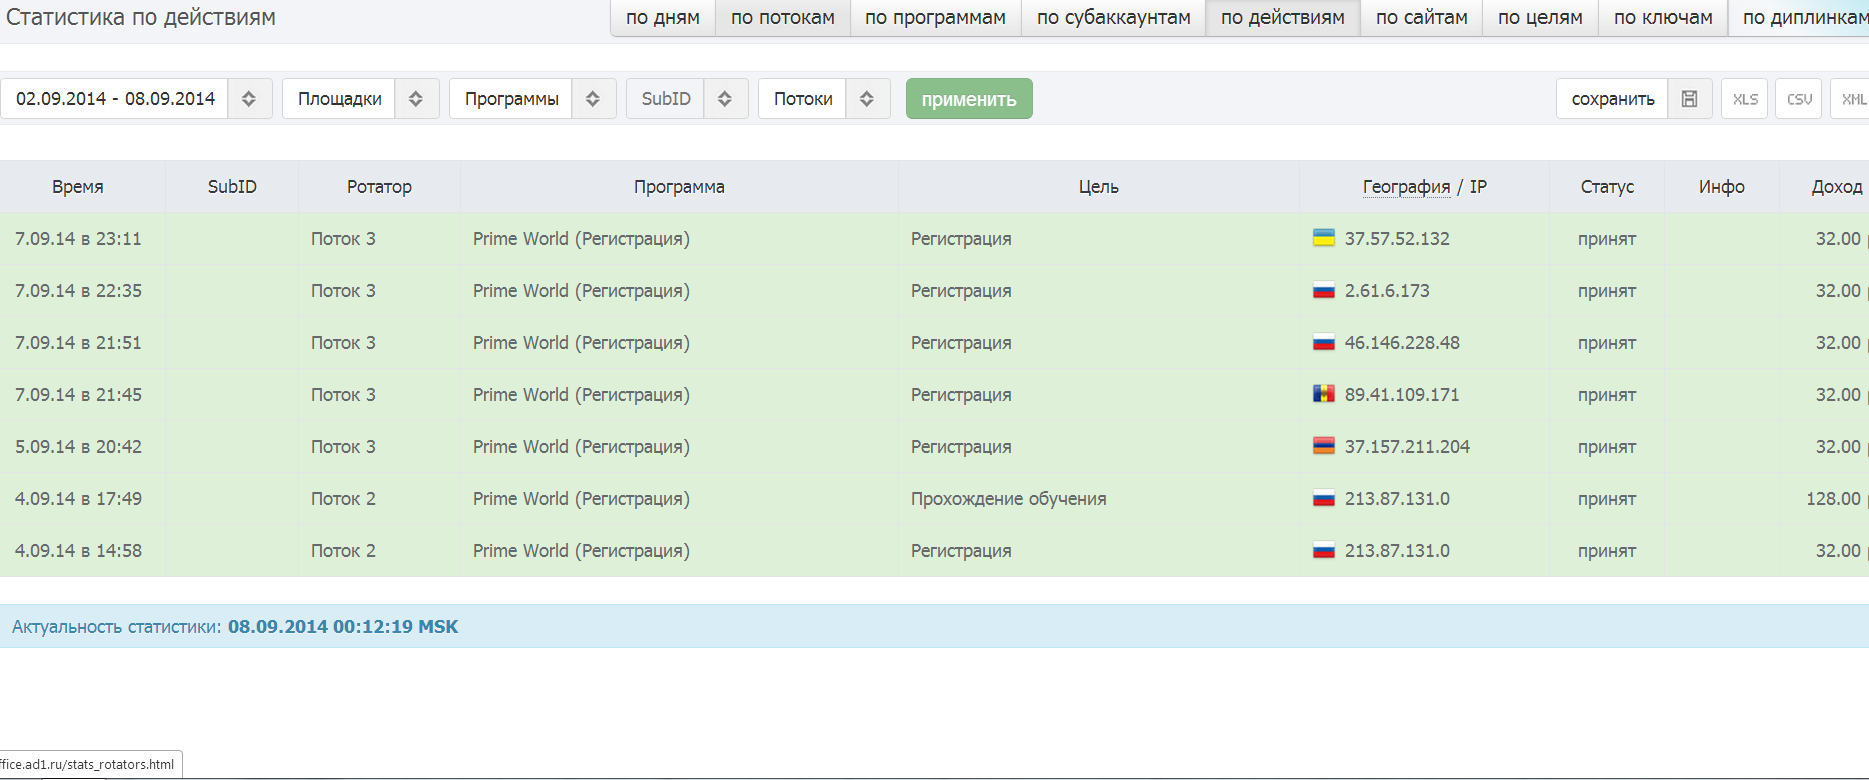Click the Цель column header
The height and width of the screenshot is (780, 1869).
point(1098,187)
